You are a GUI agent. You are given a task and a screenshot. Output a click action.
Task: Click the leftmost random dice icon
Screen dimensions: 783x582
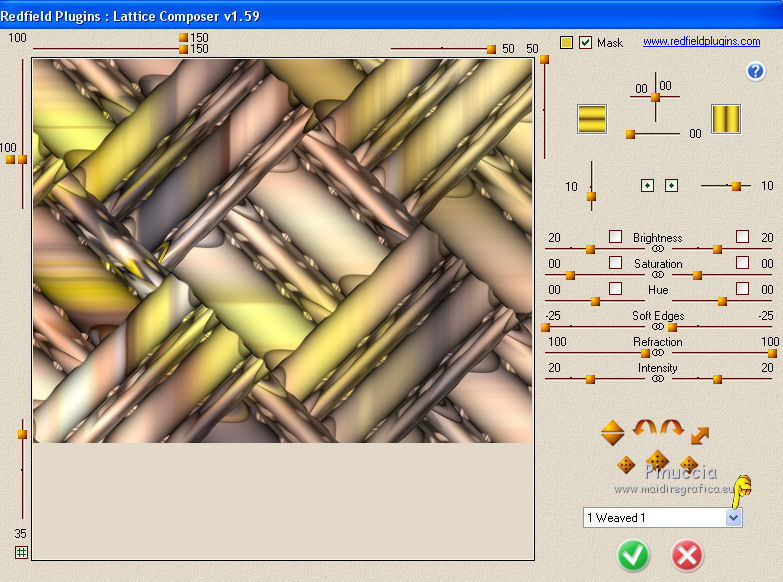626,465
